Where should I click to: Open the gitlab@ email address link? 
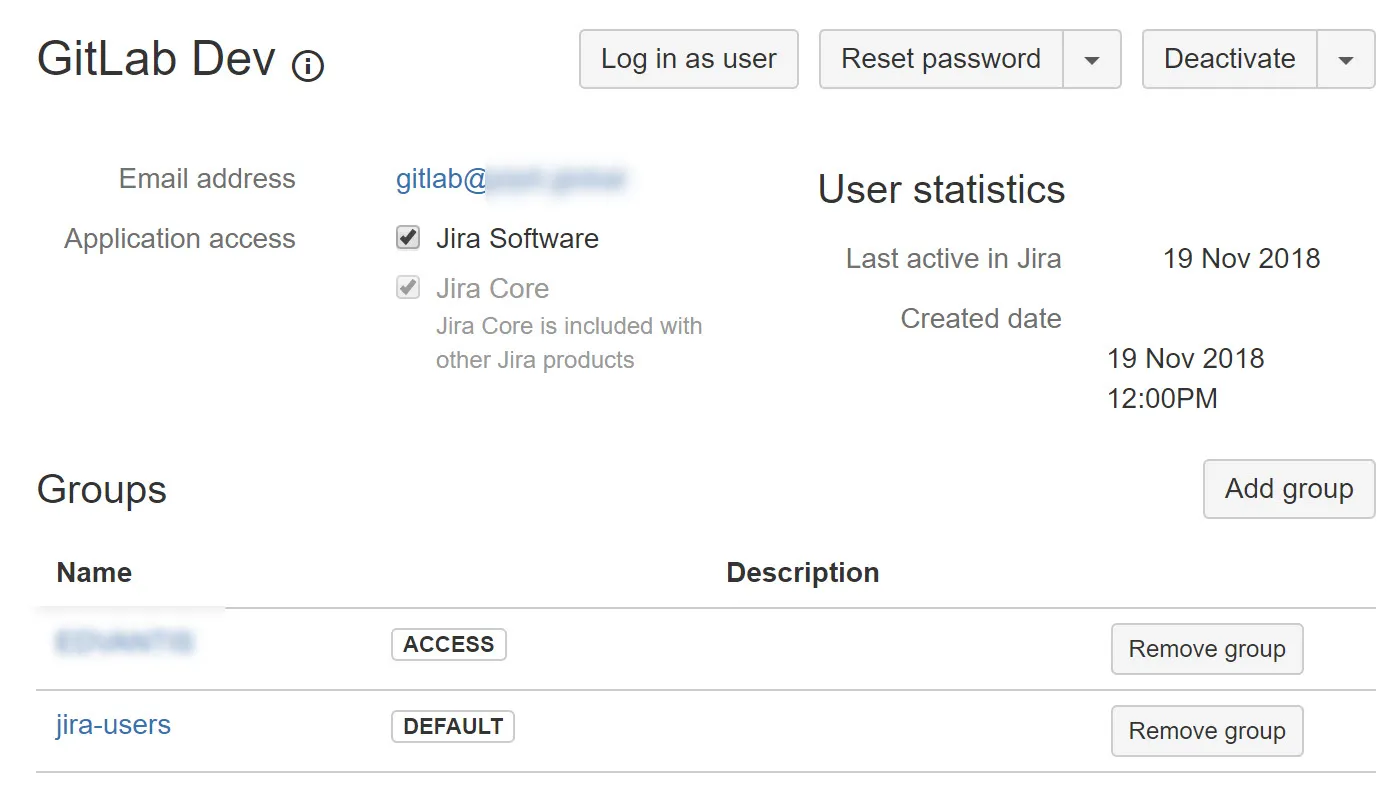[x=511, y=179]
